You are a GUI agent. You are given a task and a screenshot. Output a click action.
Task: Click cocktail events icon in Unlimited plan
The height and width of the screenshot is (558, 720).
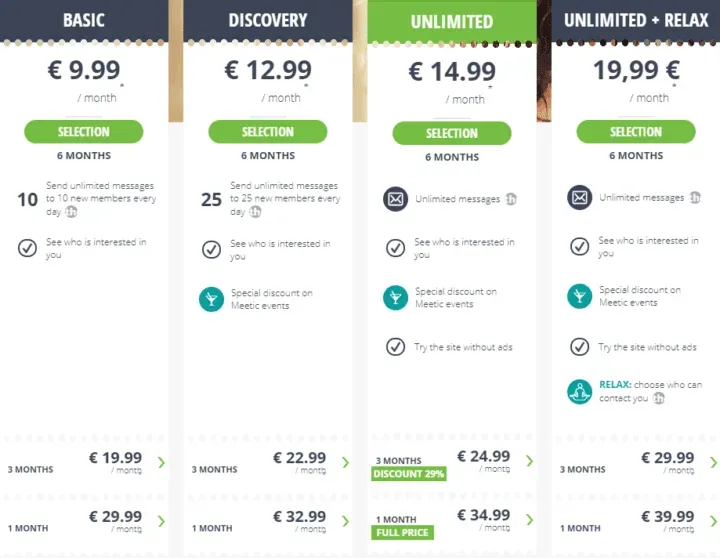[x=395, y=297]
